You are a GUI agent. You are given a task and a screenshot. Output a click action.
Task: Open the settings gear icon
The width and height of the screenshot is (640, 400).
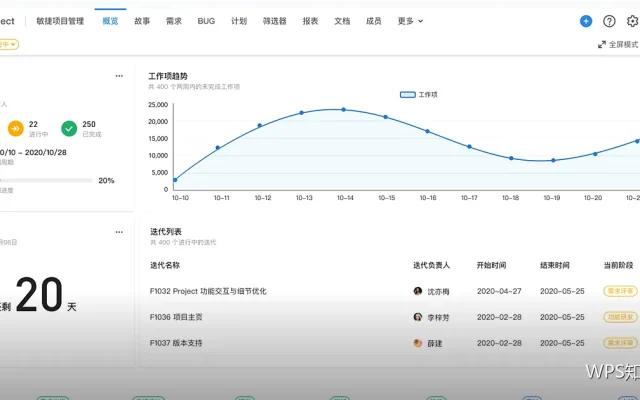pyautogui.click(x=633, y=21)
